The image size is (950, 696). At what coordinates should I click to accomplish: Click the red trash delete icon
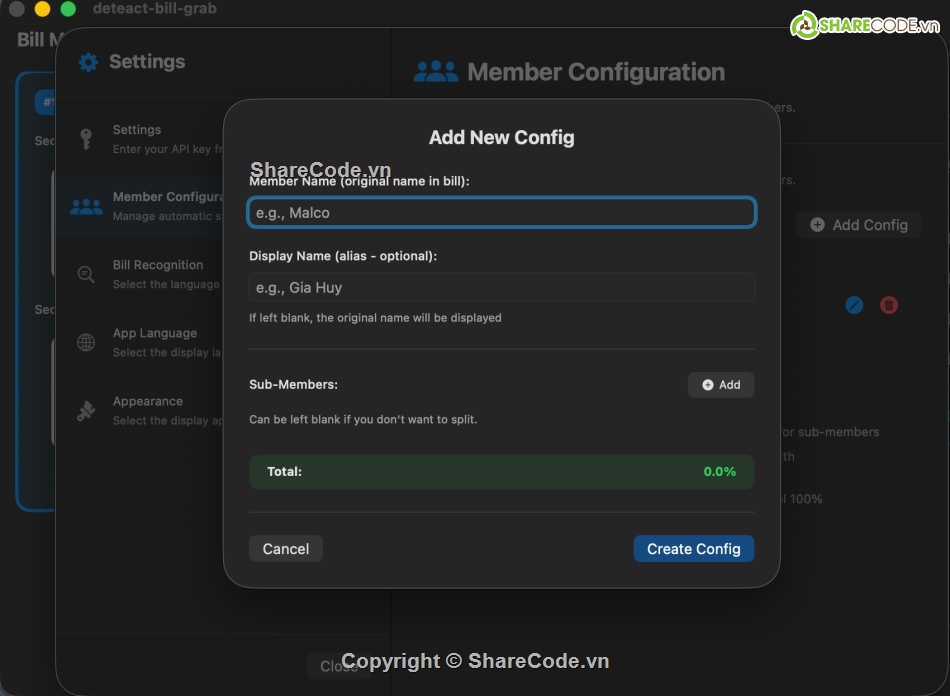point(888,305)
